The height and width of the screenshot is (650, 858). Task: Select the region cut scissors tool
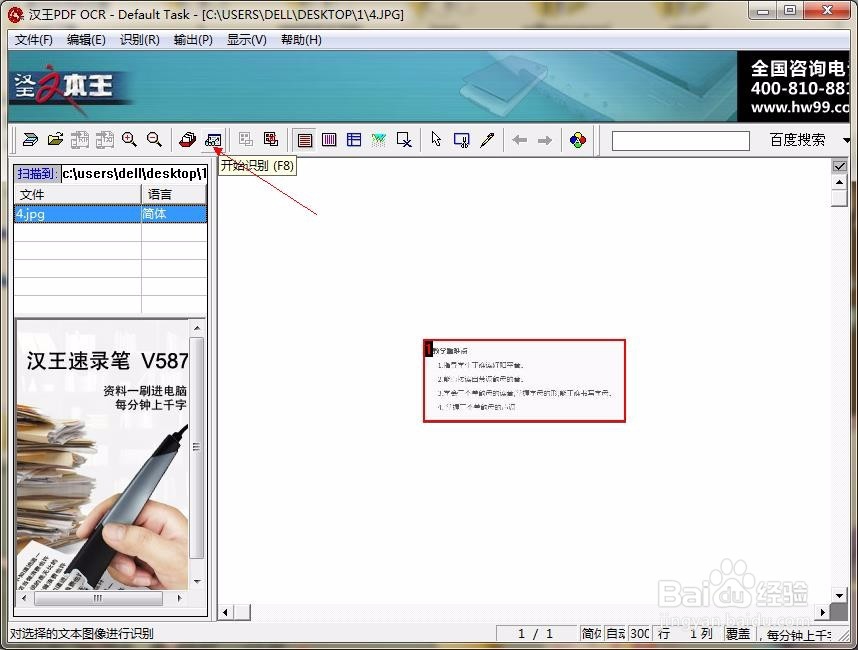click(461, 140)
